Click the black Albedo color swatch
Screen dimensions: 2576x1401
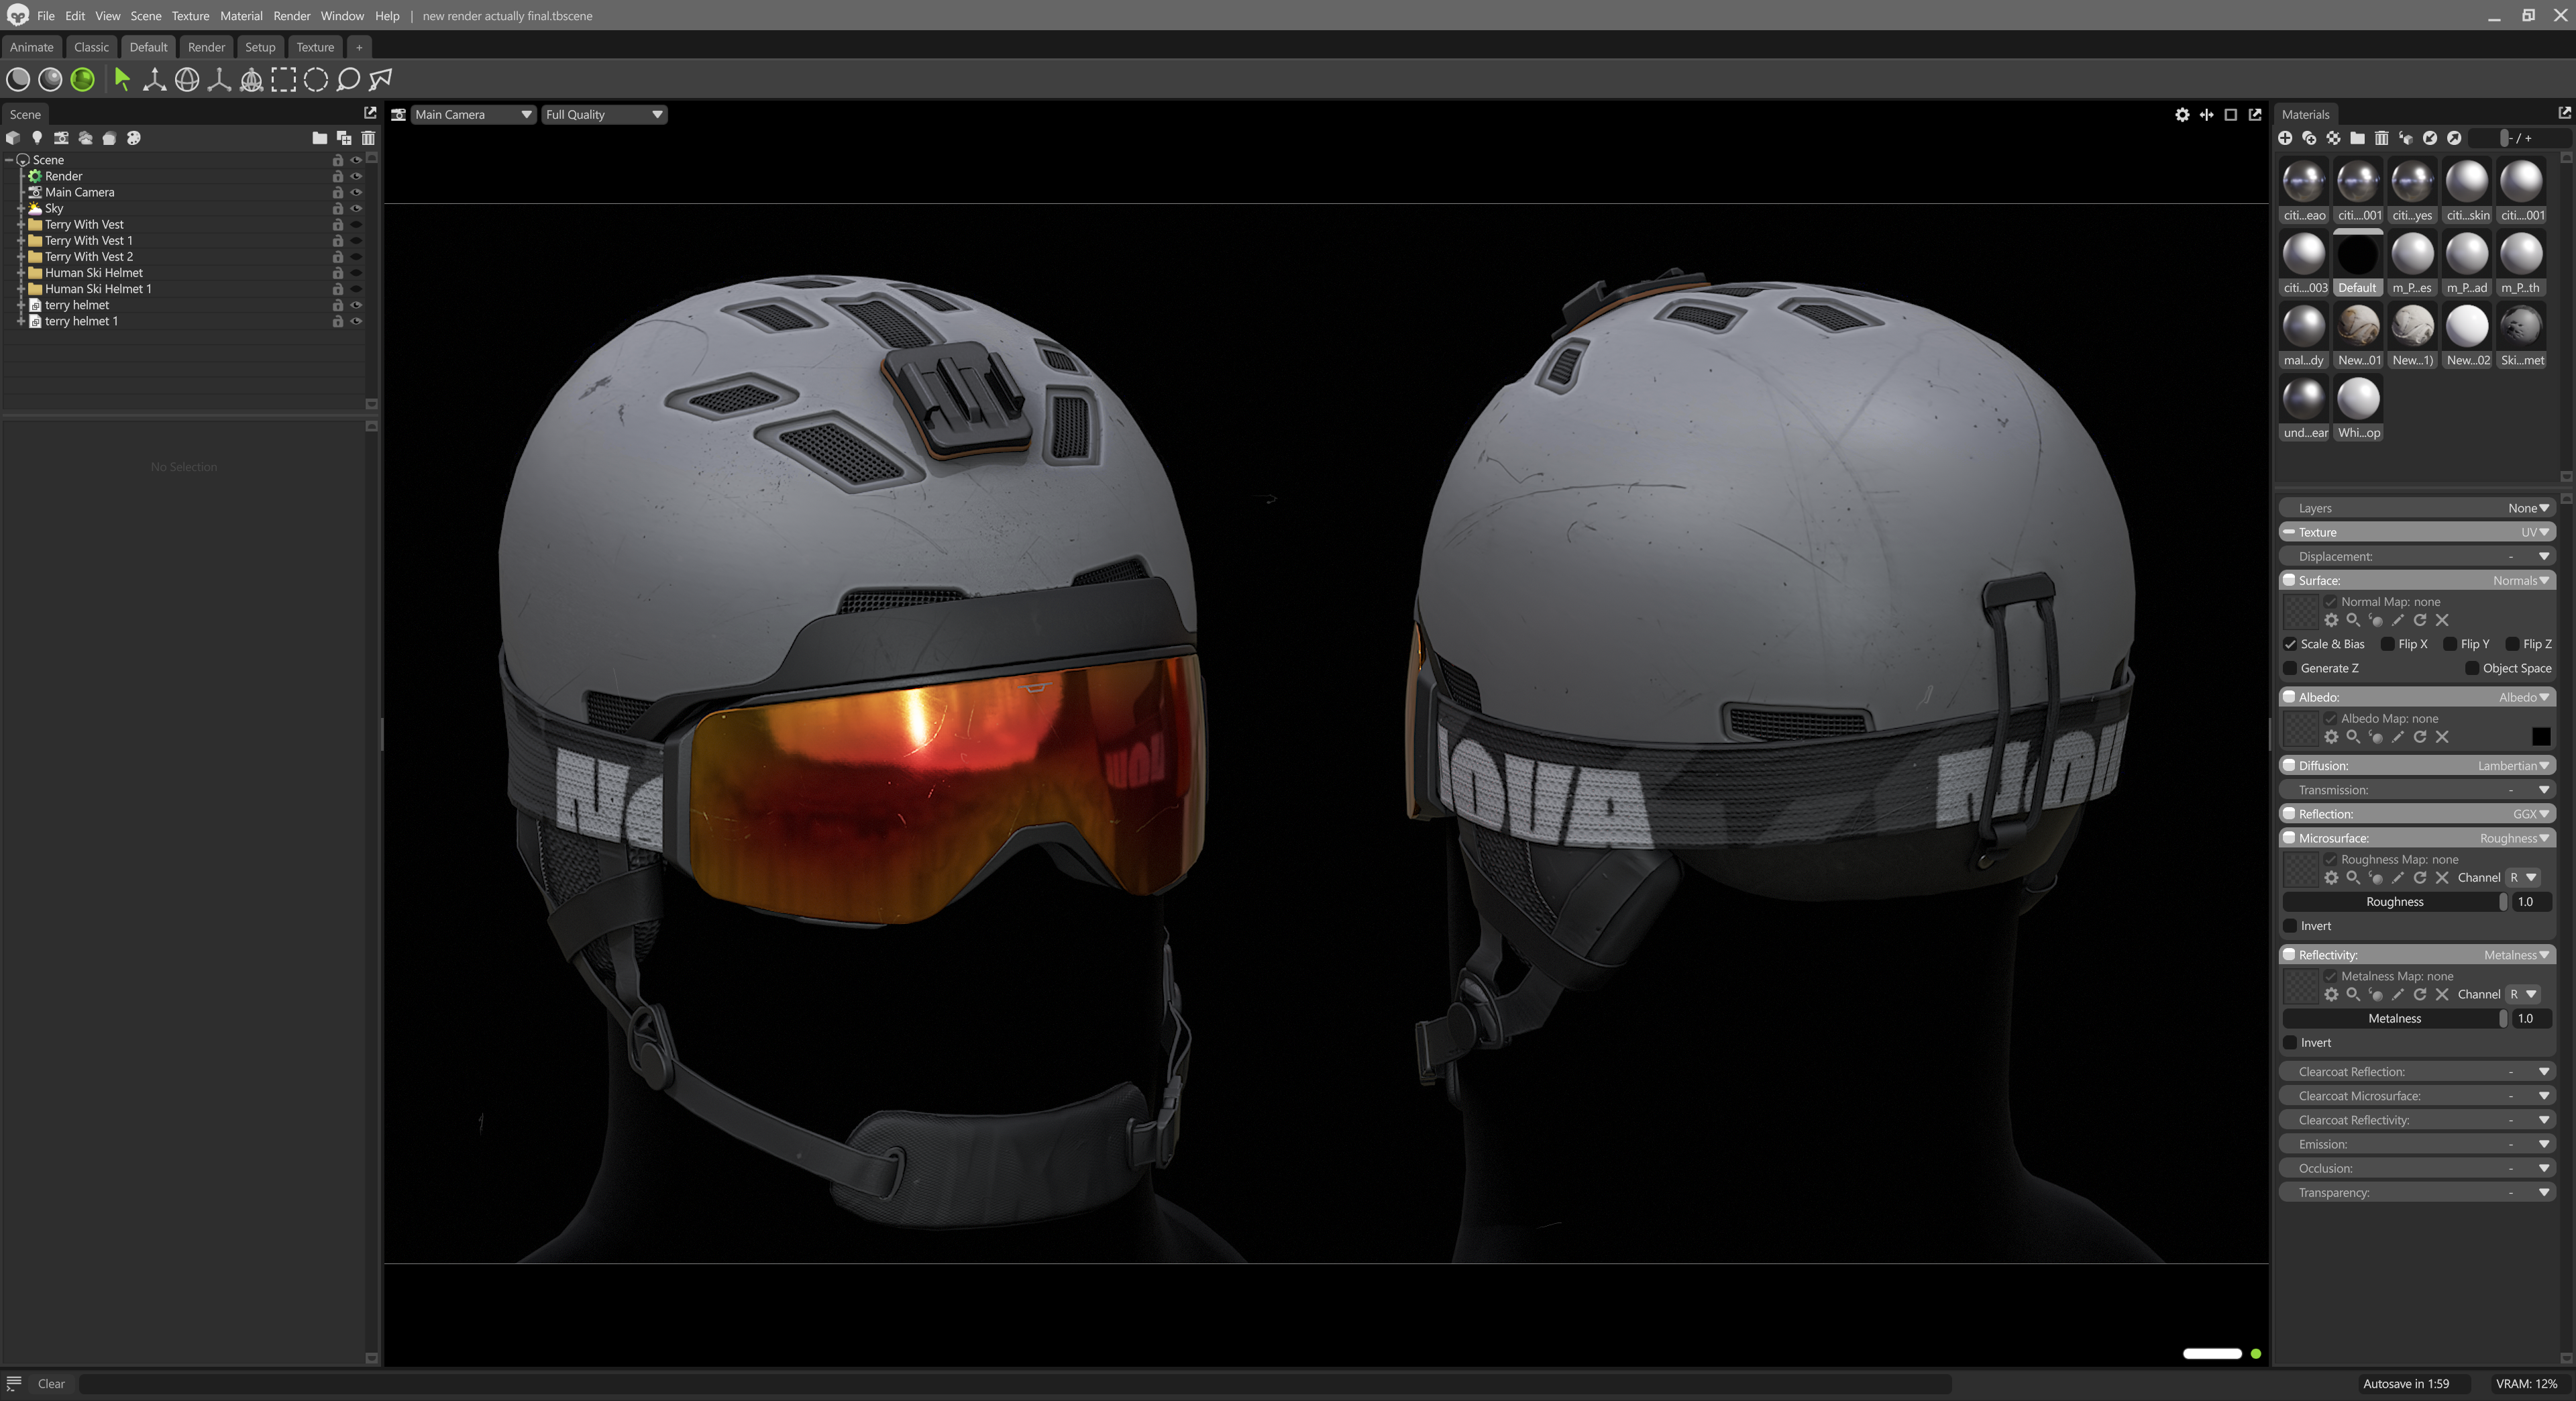click(2541, 737)
